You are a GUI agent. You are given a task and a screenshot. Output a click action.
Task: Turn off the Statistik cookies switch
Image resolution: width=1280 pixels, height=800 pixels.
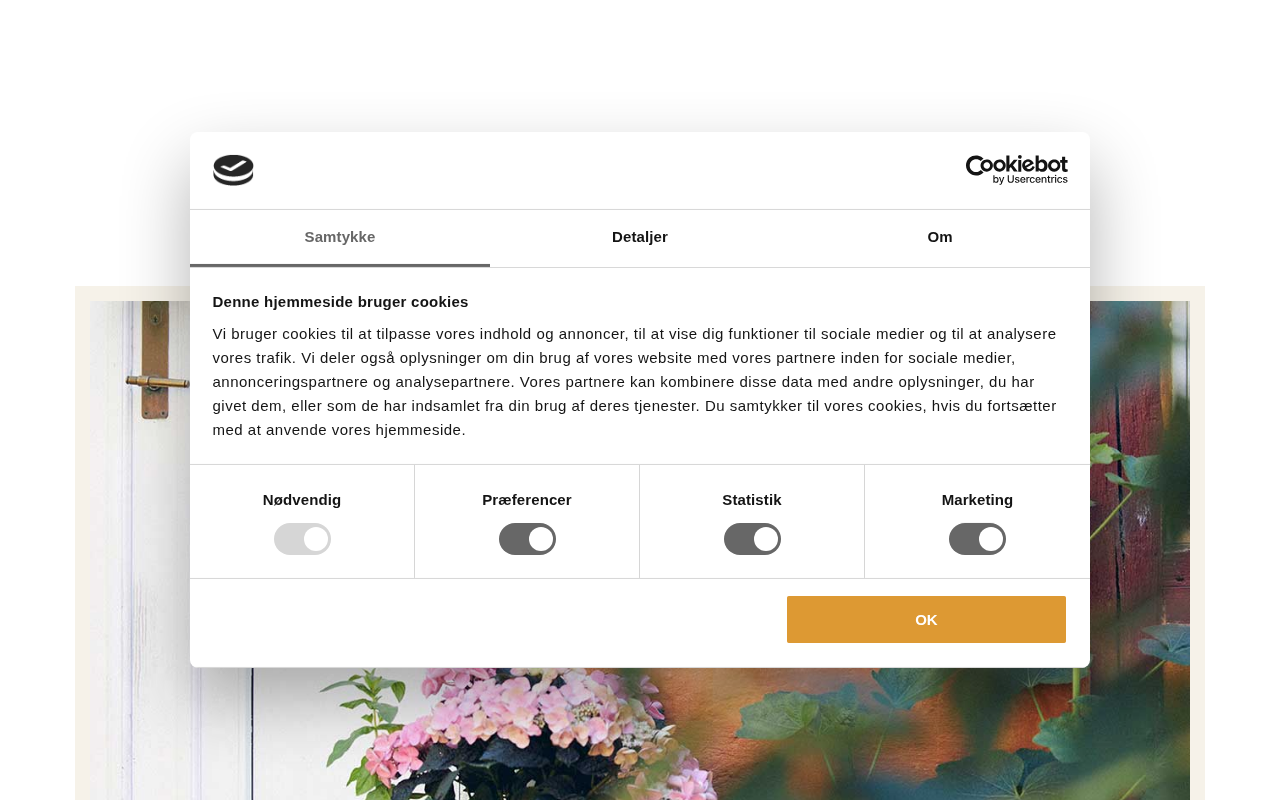[x=752, y=539]
